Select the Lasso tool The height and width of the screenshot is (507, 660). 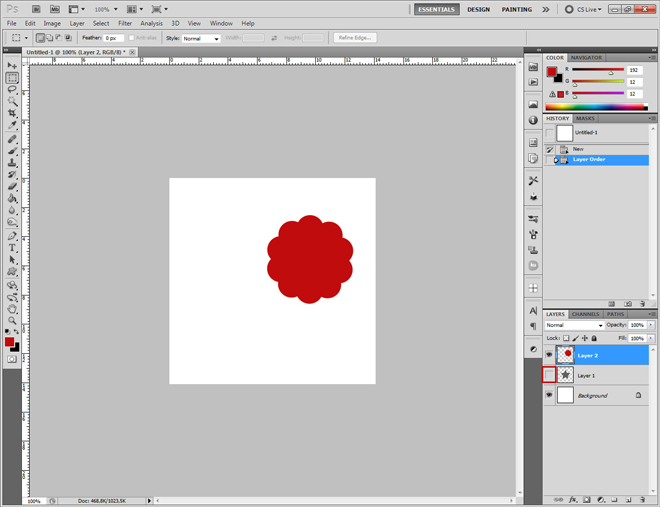12,89
